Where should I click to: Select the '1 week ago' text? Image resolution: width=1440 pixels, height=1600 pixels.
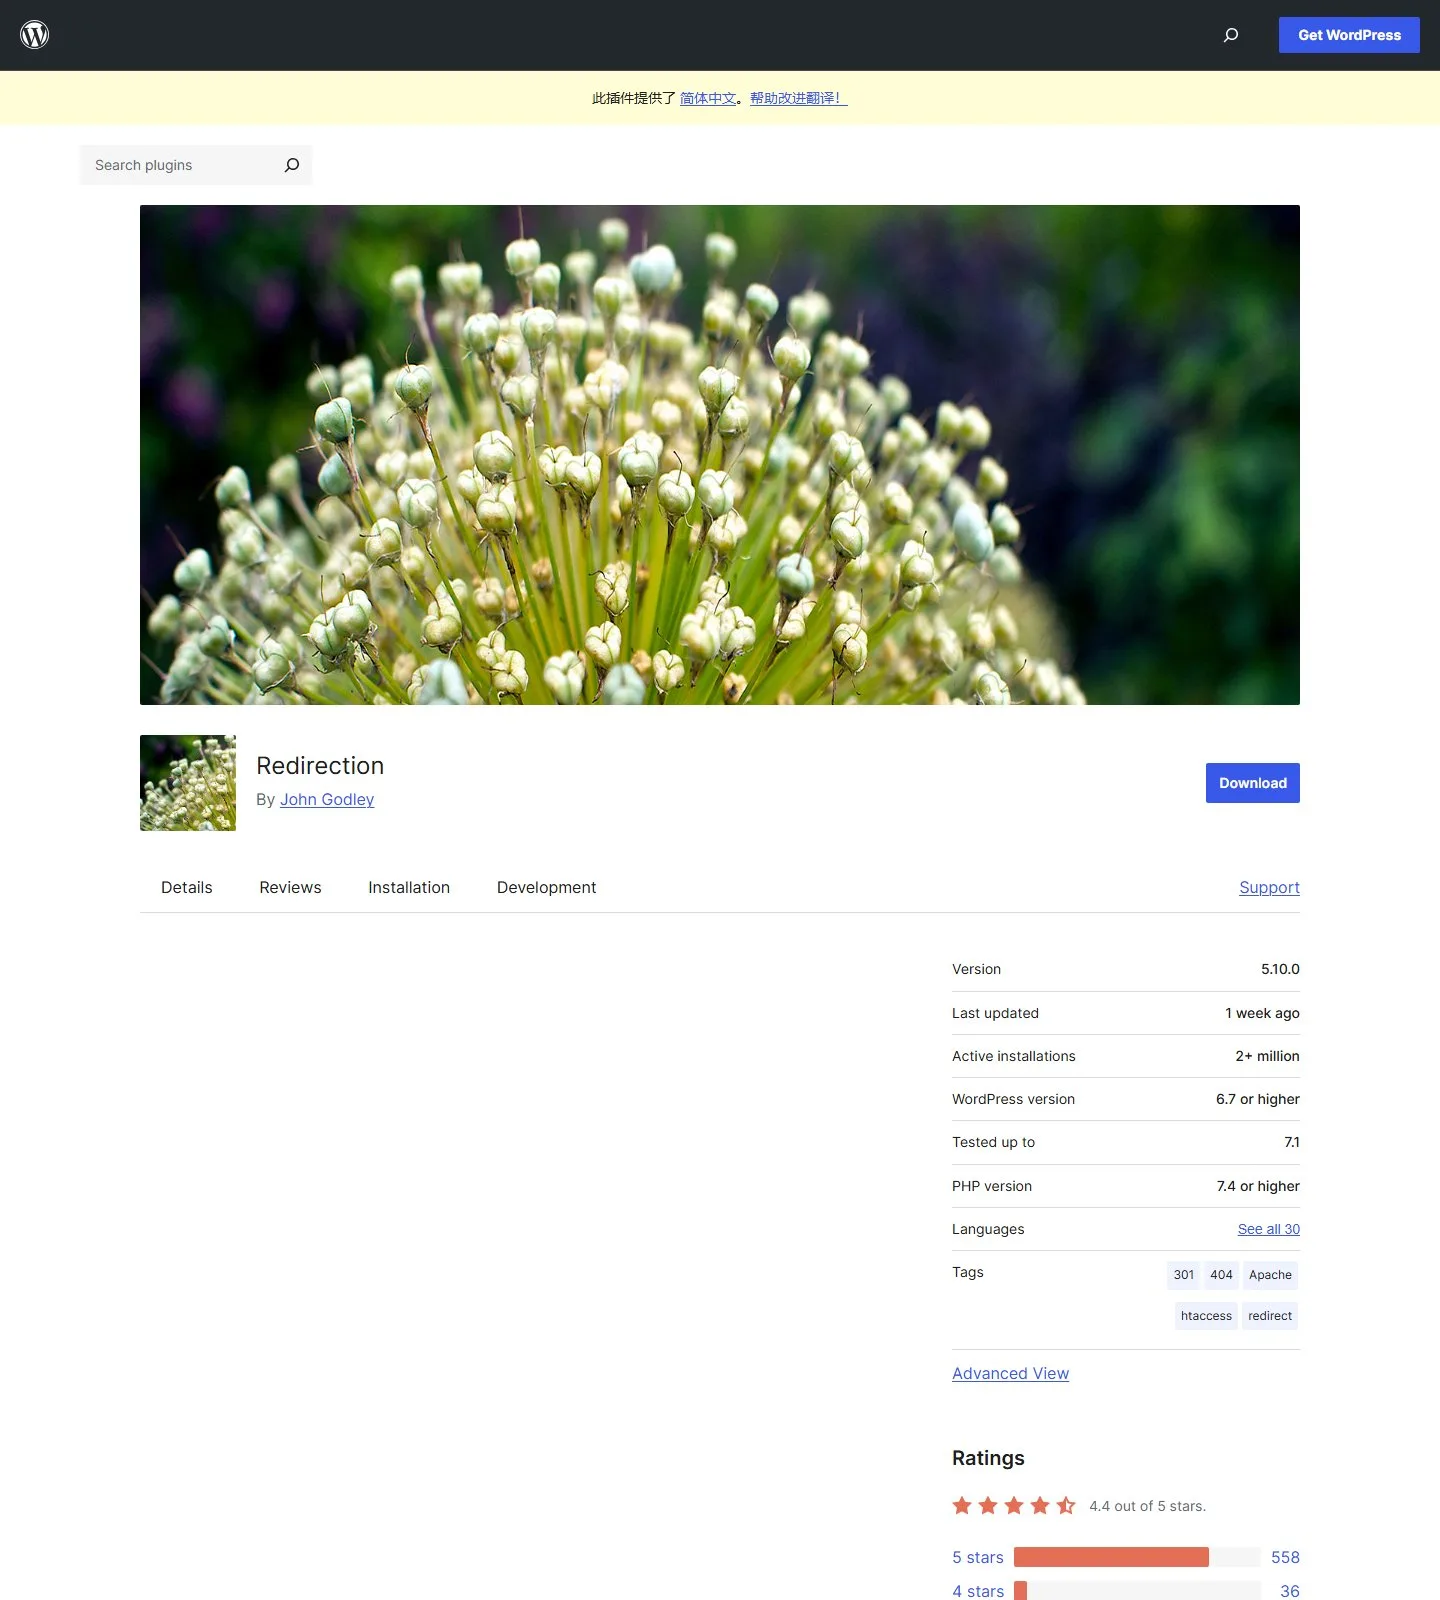1262,1013
